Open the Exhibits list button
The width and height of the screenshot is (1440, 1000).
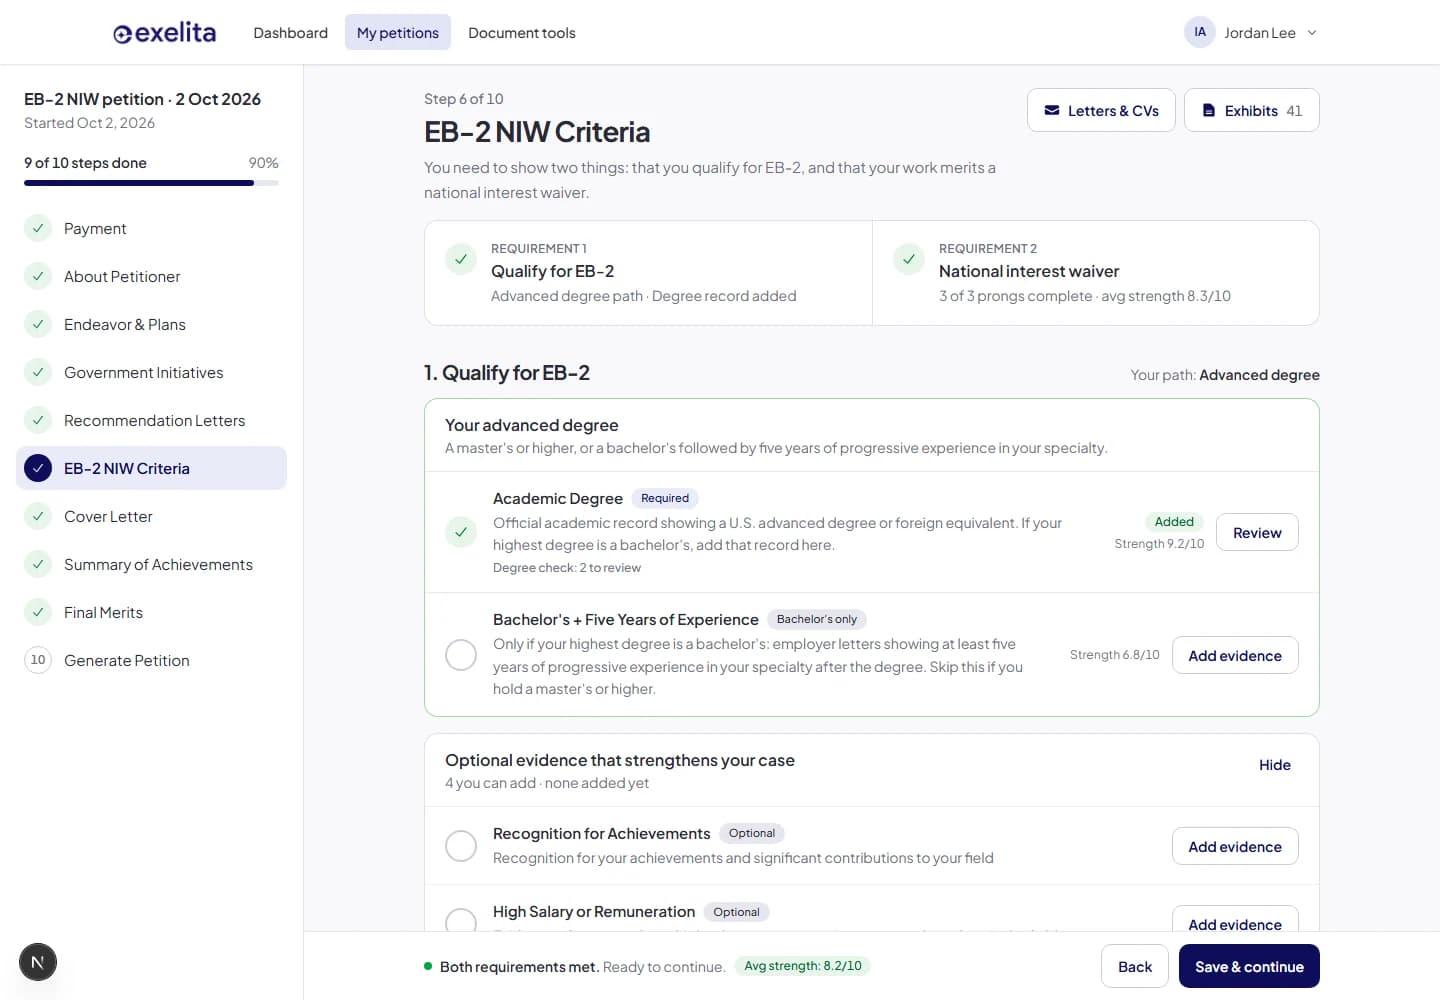(x=1252, y=110)
